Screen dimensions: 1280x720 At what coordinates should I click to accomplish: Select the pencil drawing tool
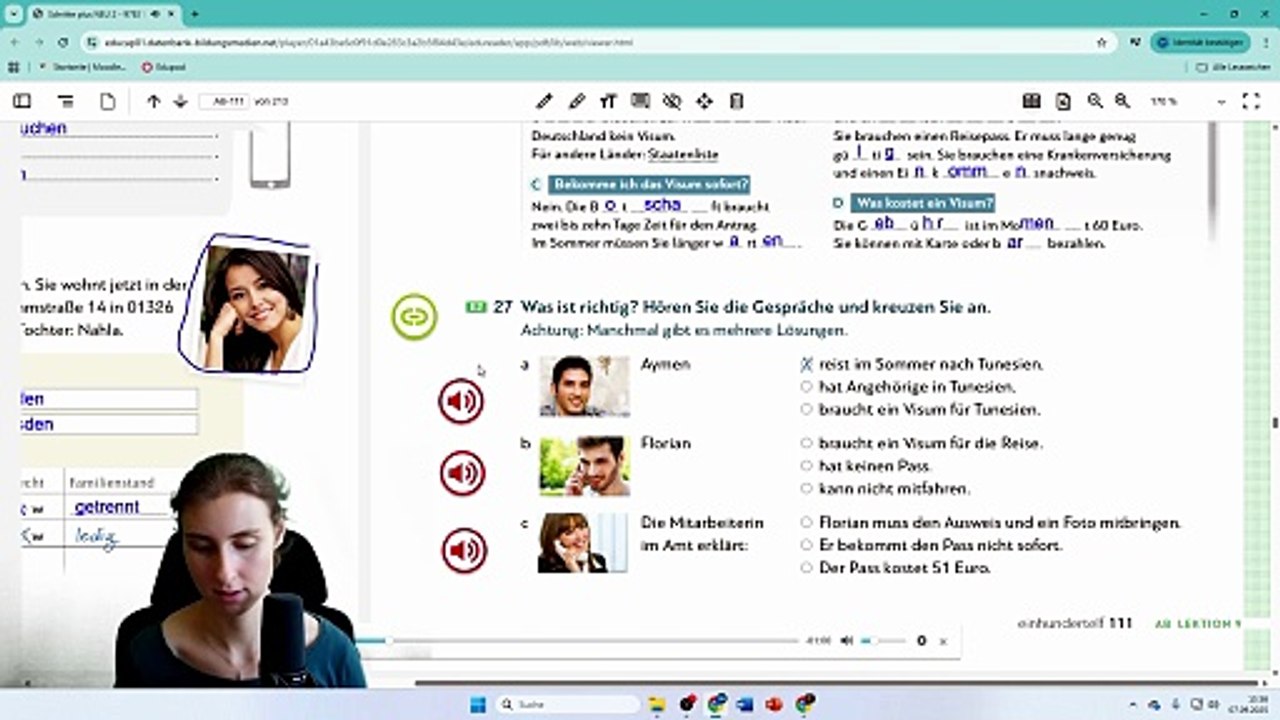(544, 101)
